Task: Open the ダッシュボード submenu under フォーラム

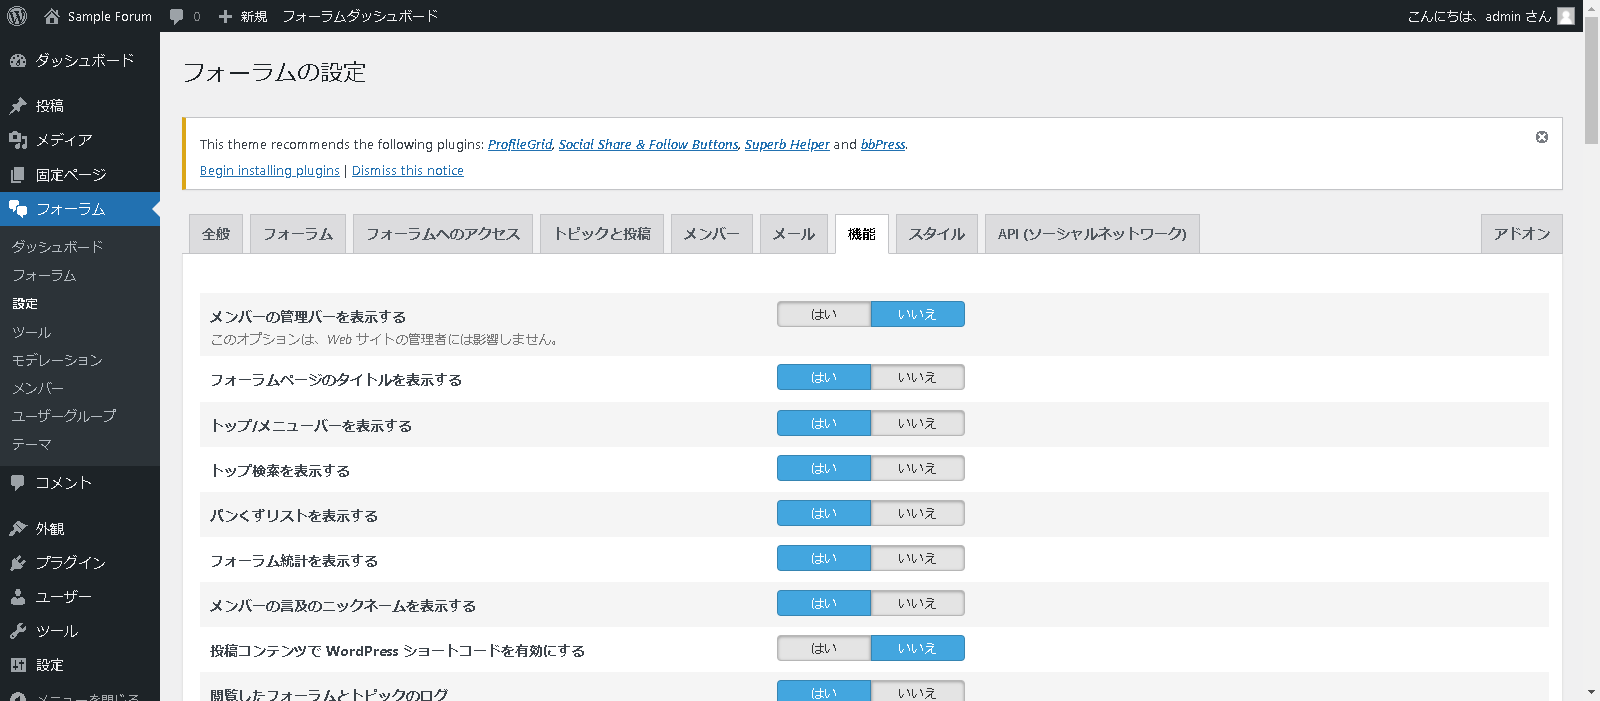Action: tap(58, 247)
